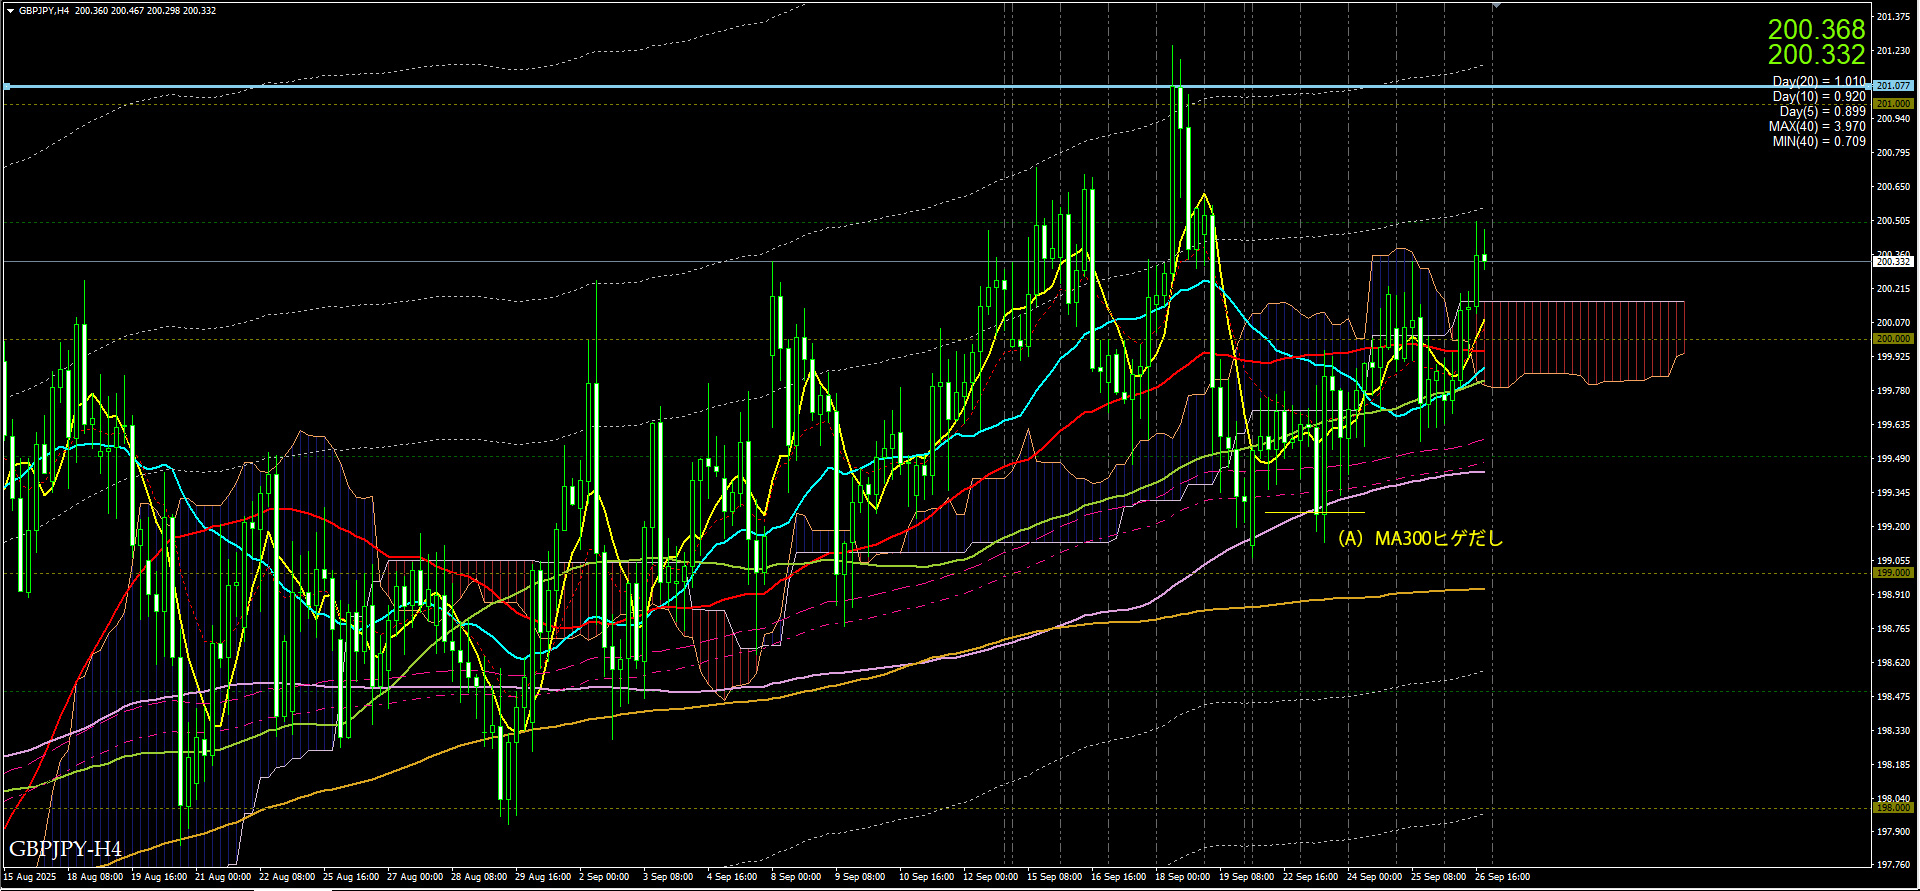Select the short yellow horizontal line above the (A) label
Viewport: 1920px width, 891px height.
(1315, 512)
